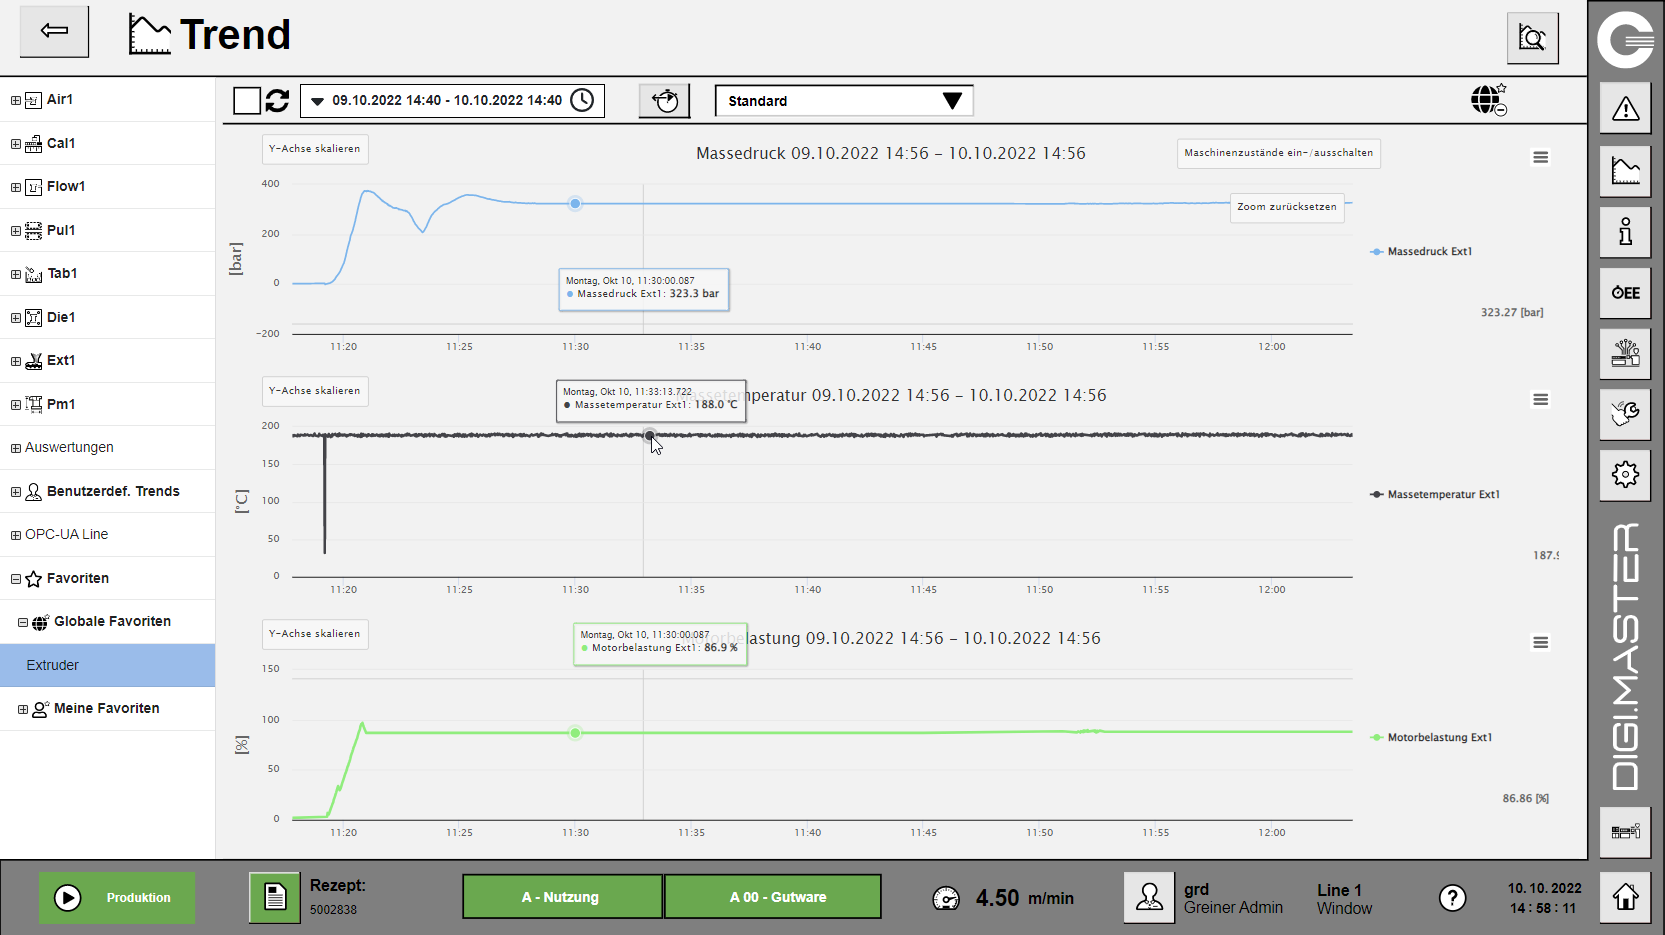Expand the Tab1 tree node
The image size is (1665, 935).
point(15,274)
